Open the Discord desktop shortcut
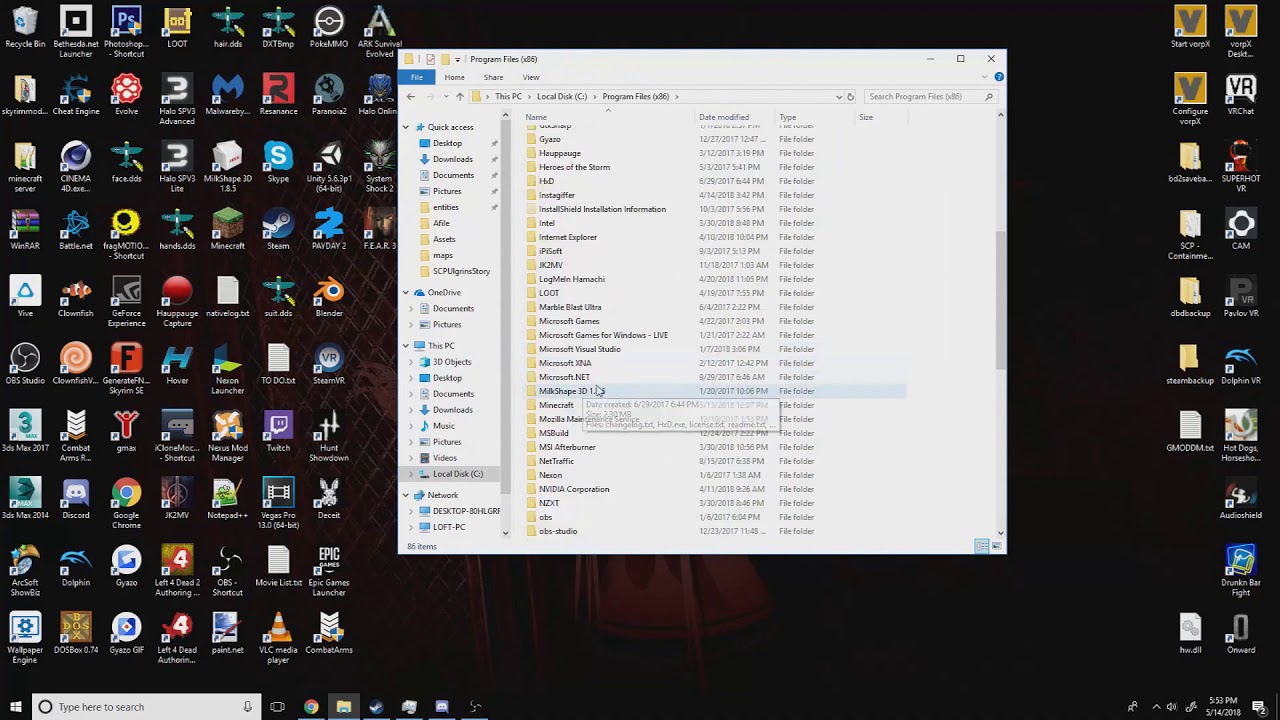 click(75, 492)
